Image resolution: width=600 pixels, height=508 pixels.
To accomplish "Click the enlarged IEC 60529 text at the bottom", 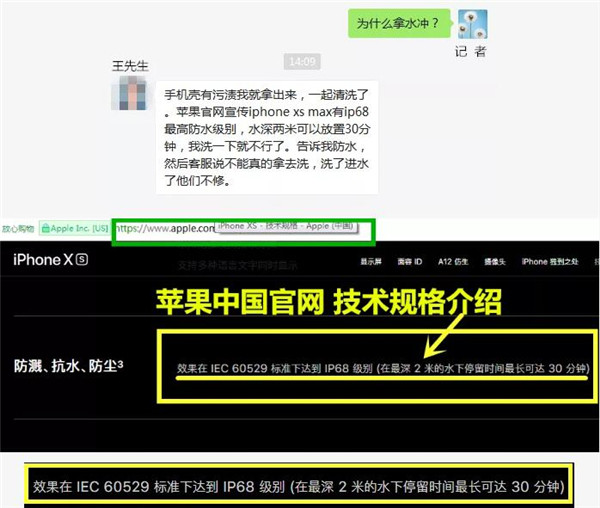I will [x=298, y=487].
